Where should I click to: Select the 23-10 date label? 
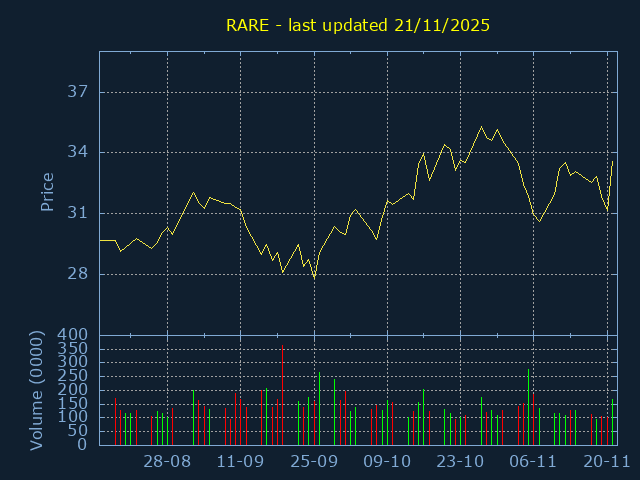coord(460,462)
